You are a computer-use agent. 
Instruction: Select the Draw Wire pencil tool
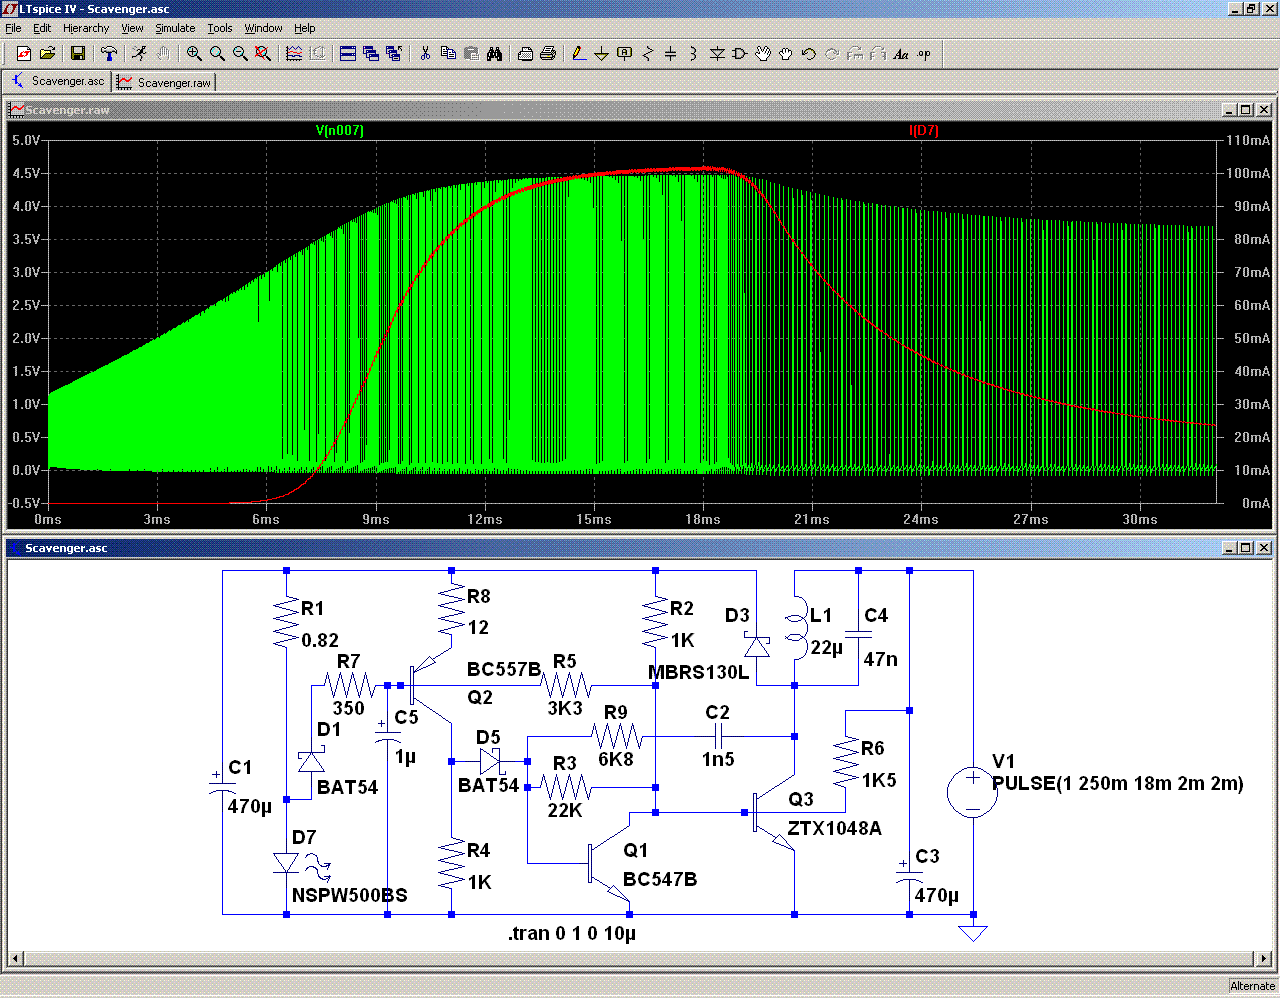(578, 54)
